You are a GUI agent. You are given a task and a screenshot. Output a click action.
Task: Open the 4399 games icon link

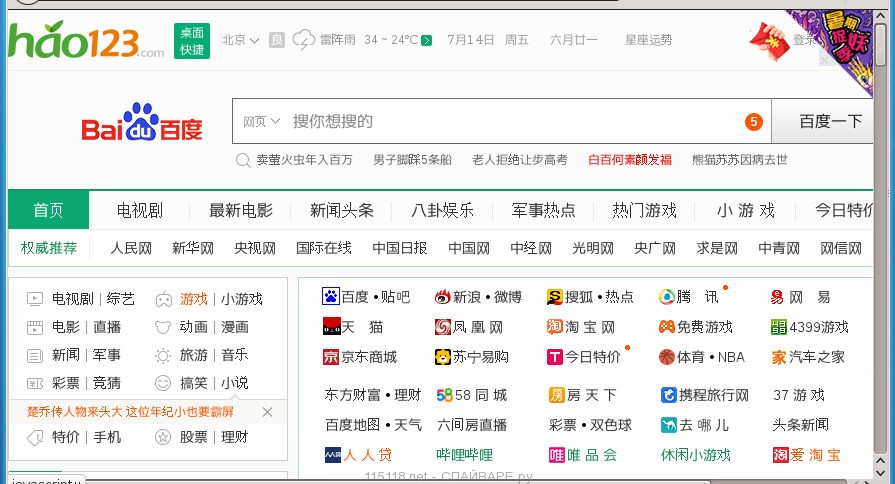(x=779, y=327)
